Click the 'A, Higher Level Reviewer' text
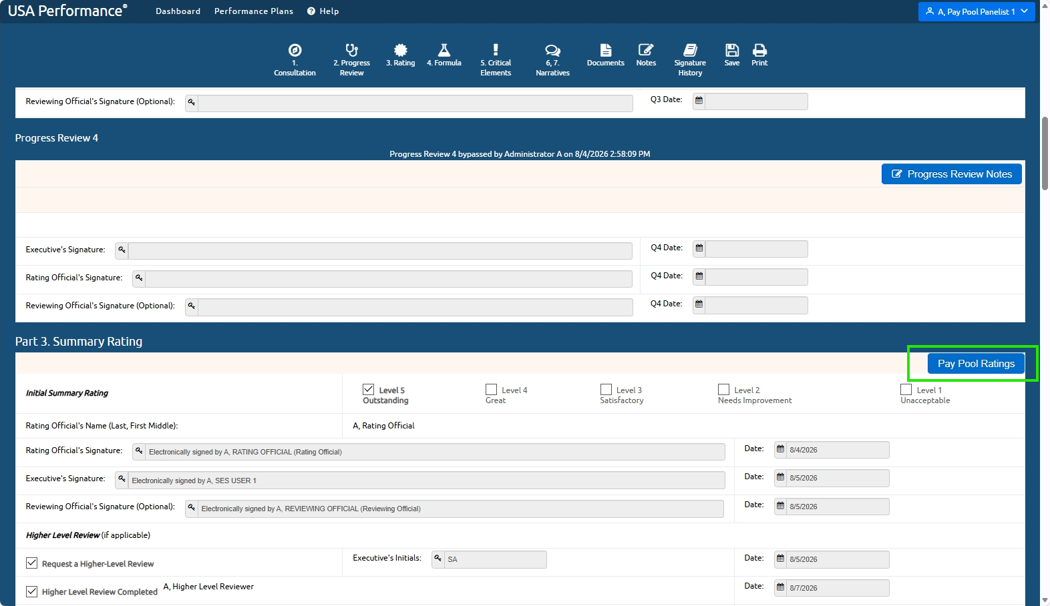 click(x=208, y=587)
